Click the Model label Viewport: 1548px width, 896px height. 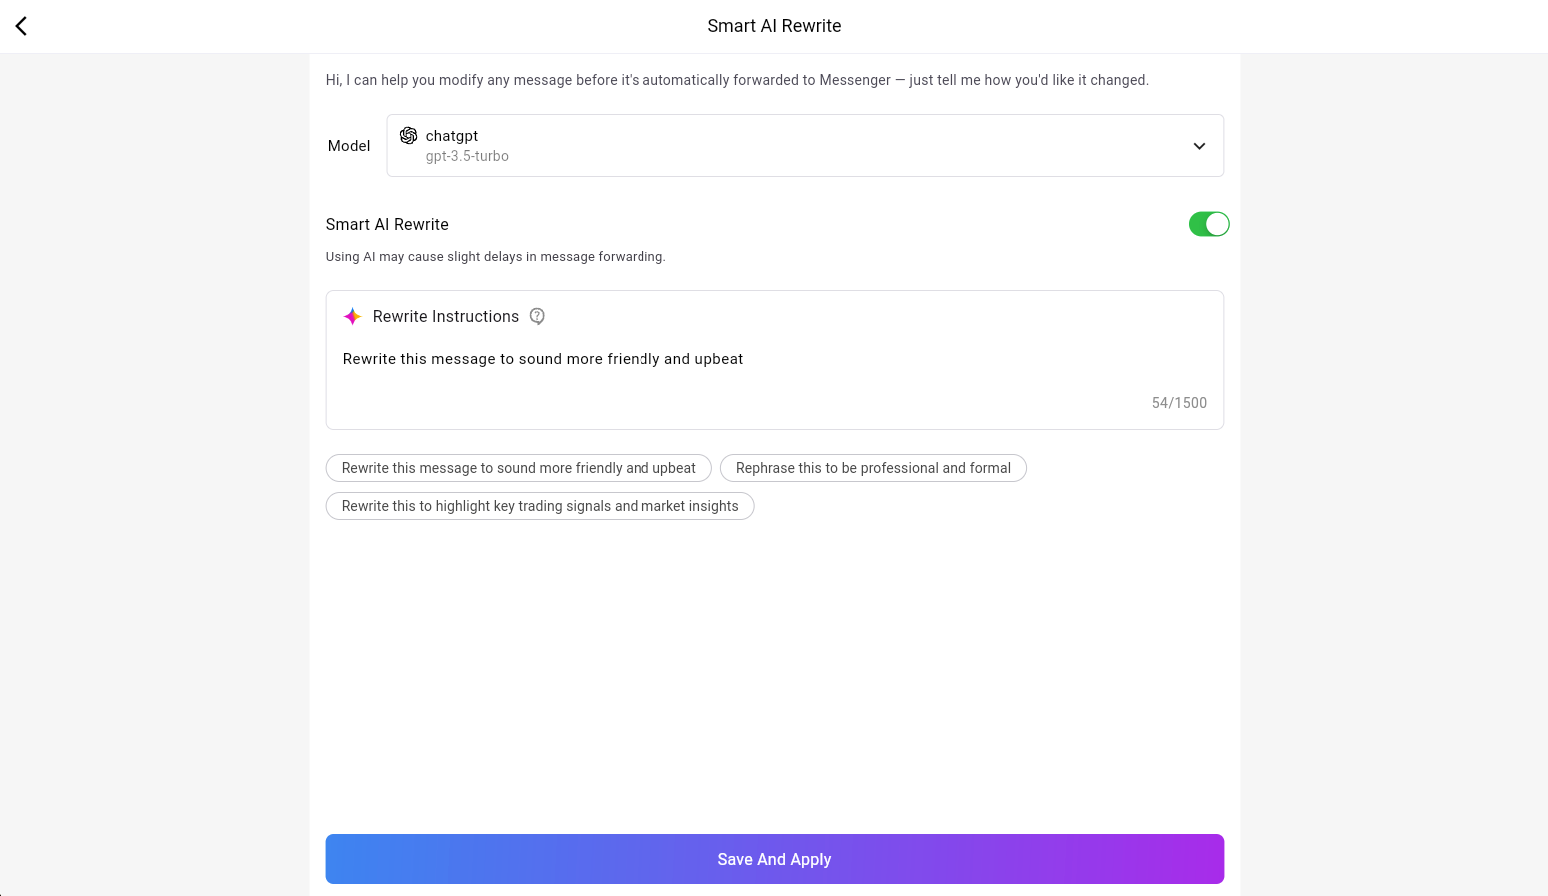coord(349,146)
